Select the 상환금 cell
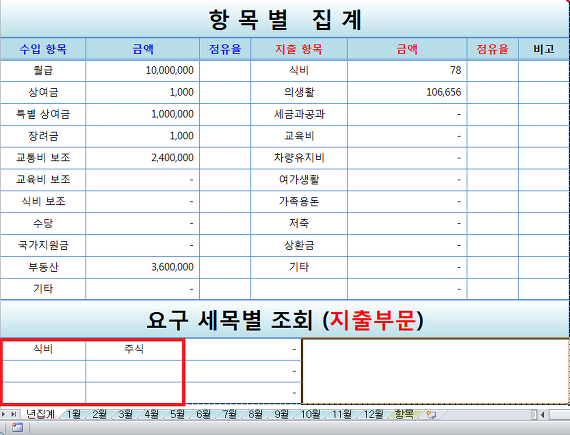Screen dimensions: 570x435 (x=299, y=245)
